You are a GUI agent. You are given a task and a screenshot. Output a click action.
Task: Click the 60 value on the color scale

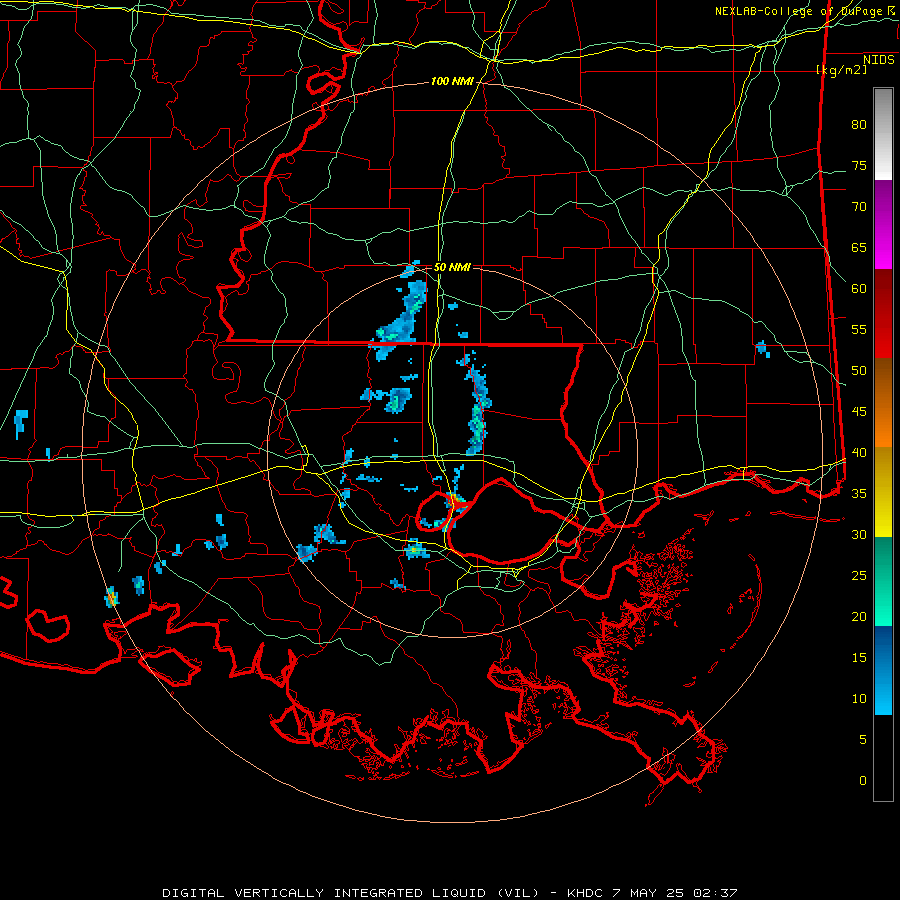coord(859,289)
